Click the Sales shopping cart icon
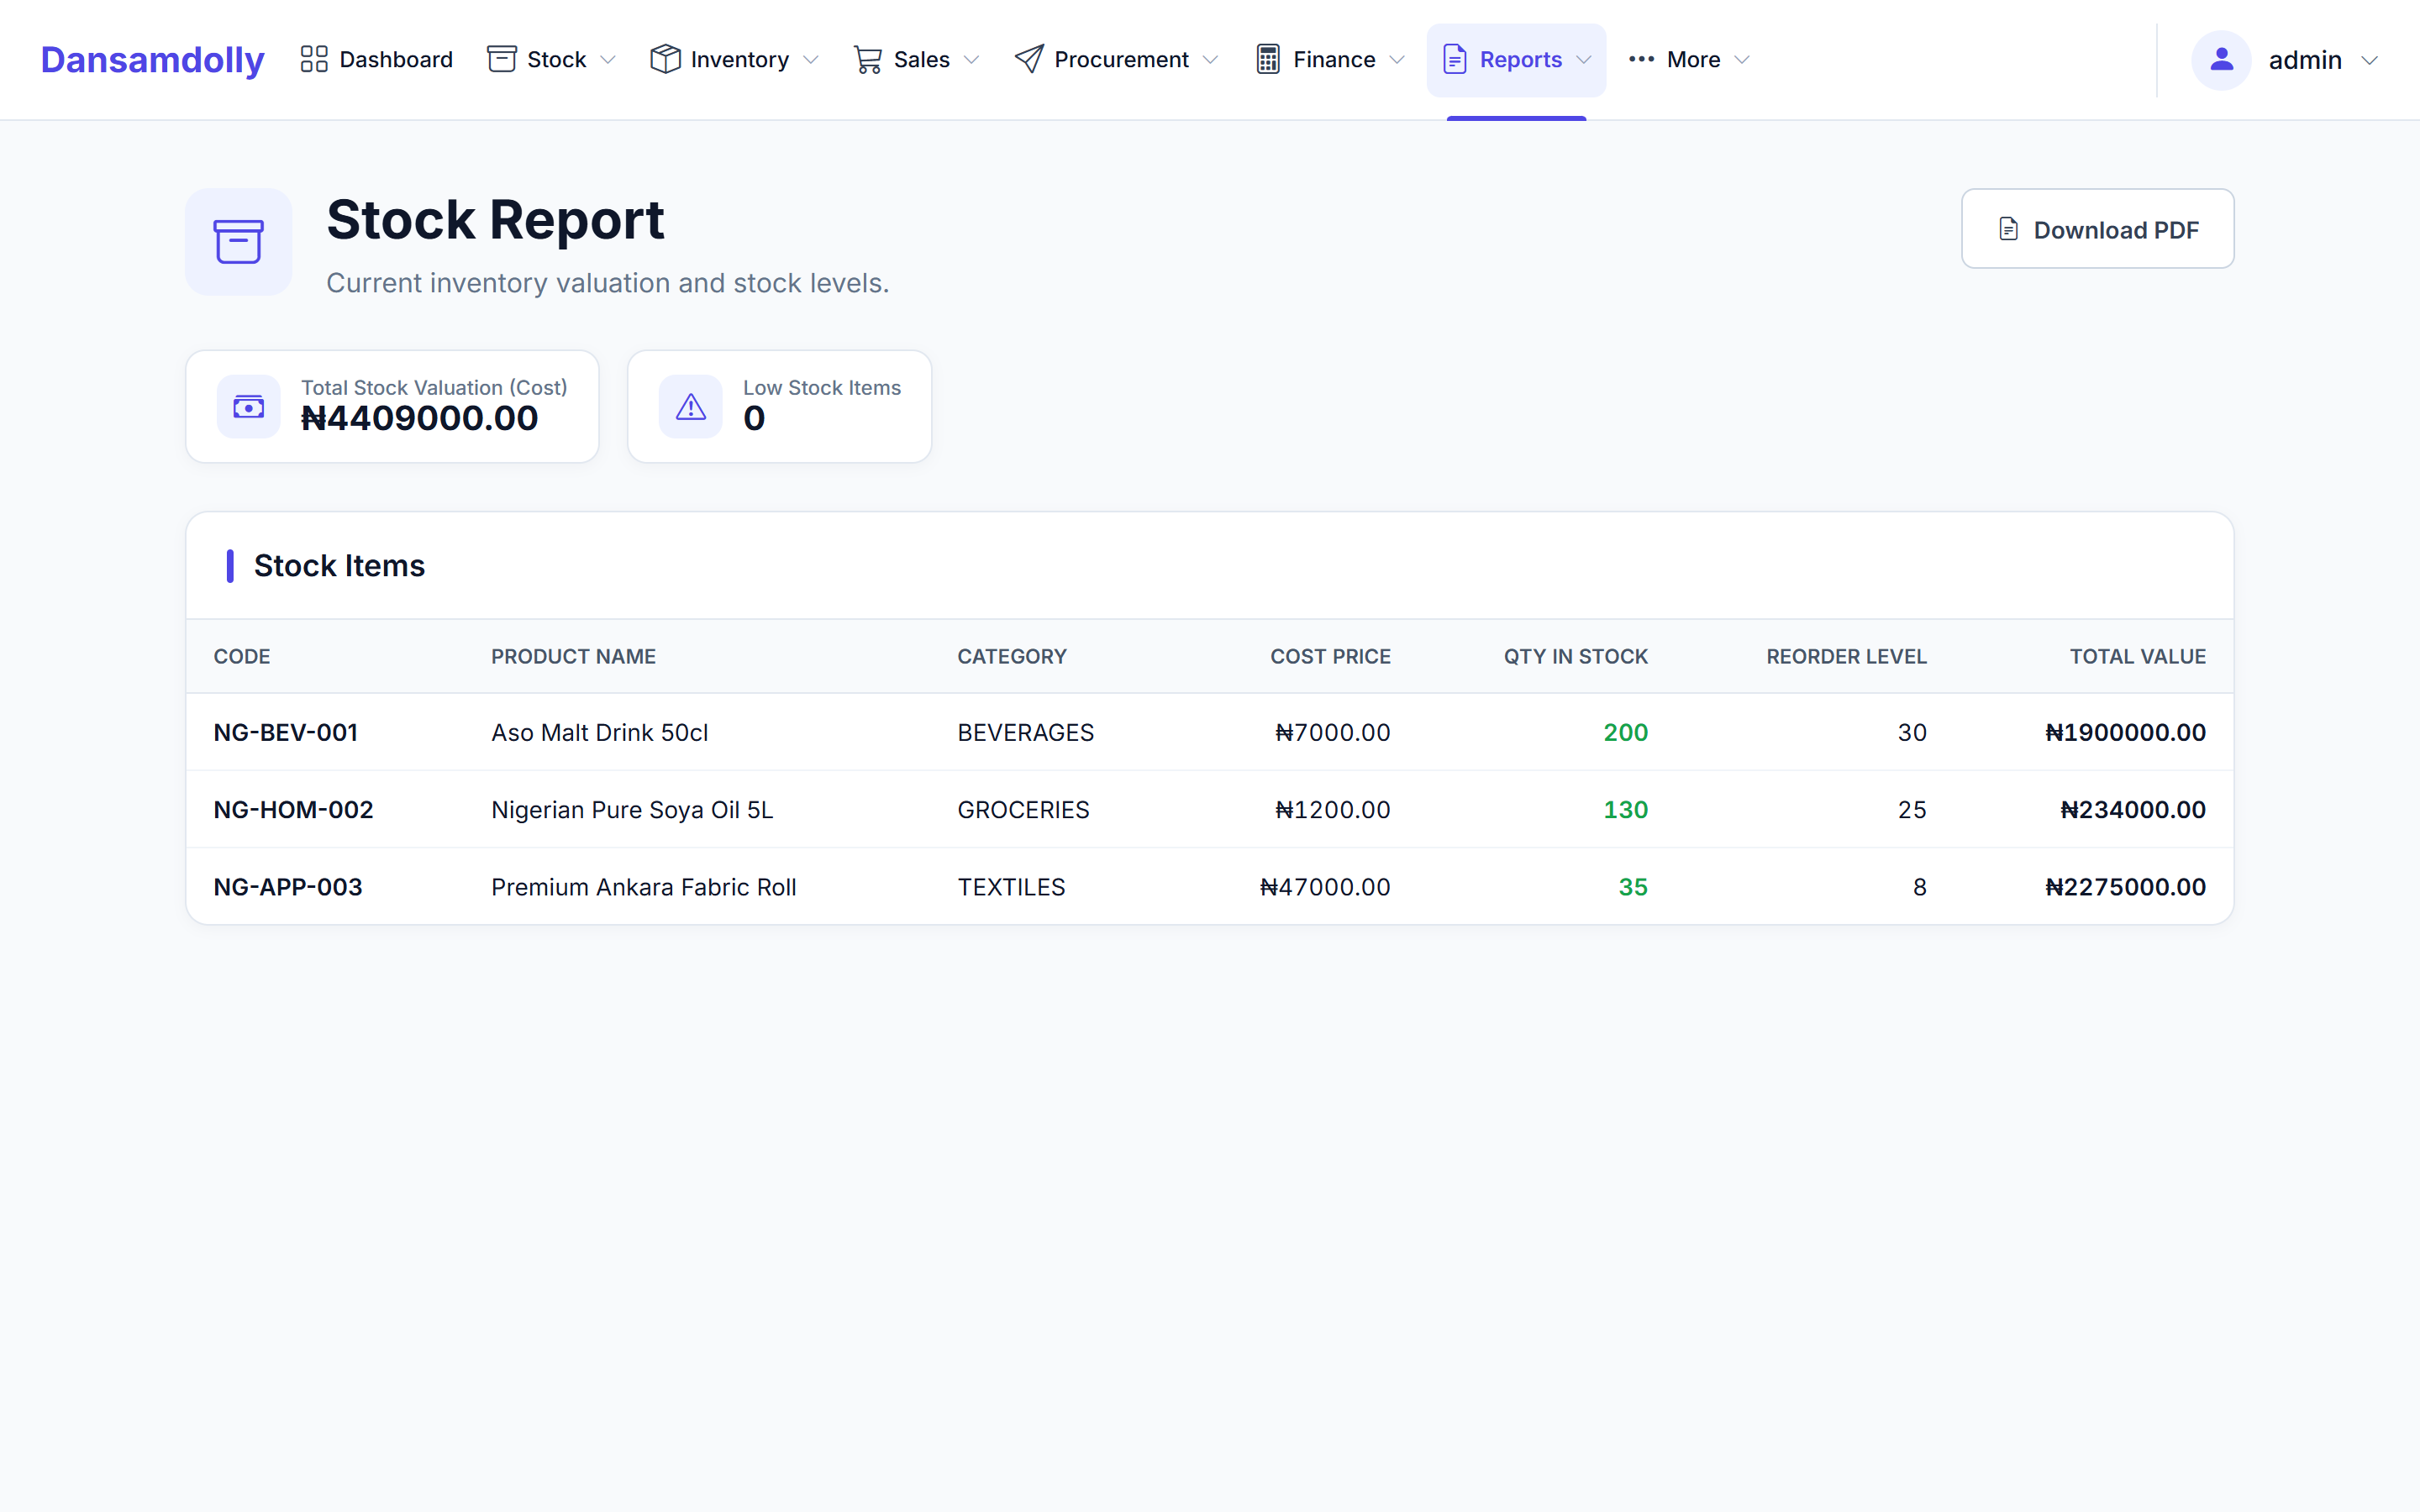The height and width of the screenshot is (1512, 2420). [868, 59]
